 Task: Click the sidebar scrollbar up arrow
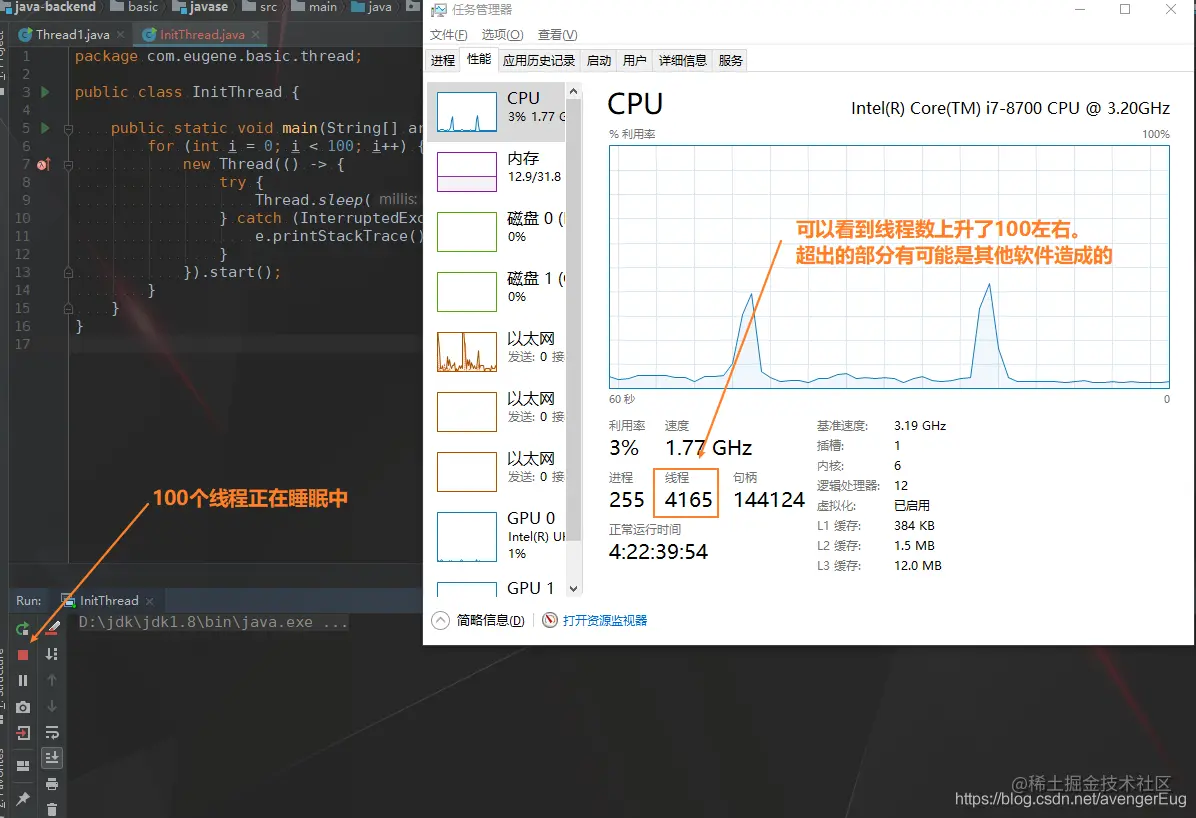[574, 91]
